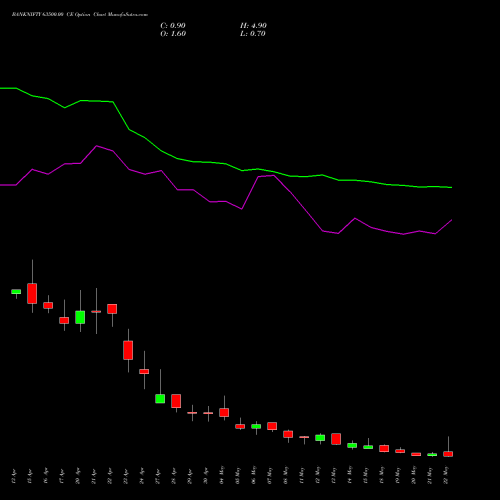Click the low value 'L: 0.70'
Image resolution: width=500 pixels, height=500 pixels.
253,34
